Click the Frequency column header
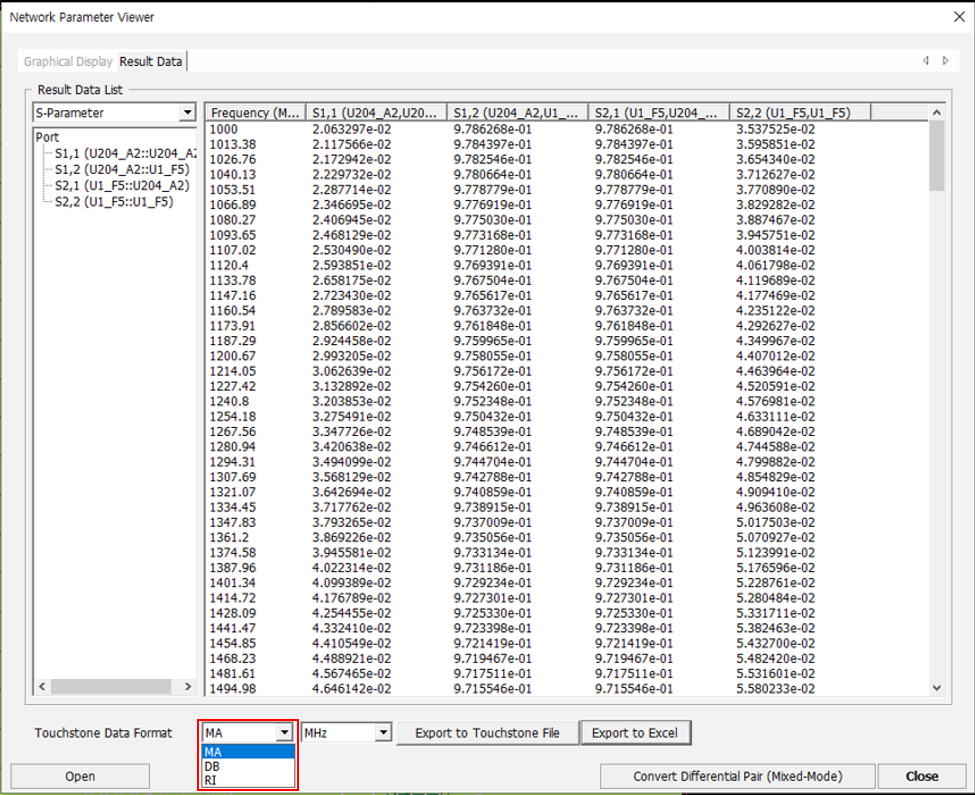Image resolution: width=975 pixels, height=795 pixels. click(255, 113)
